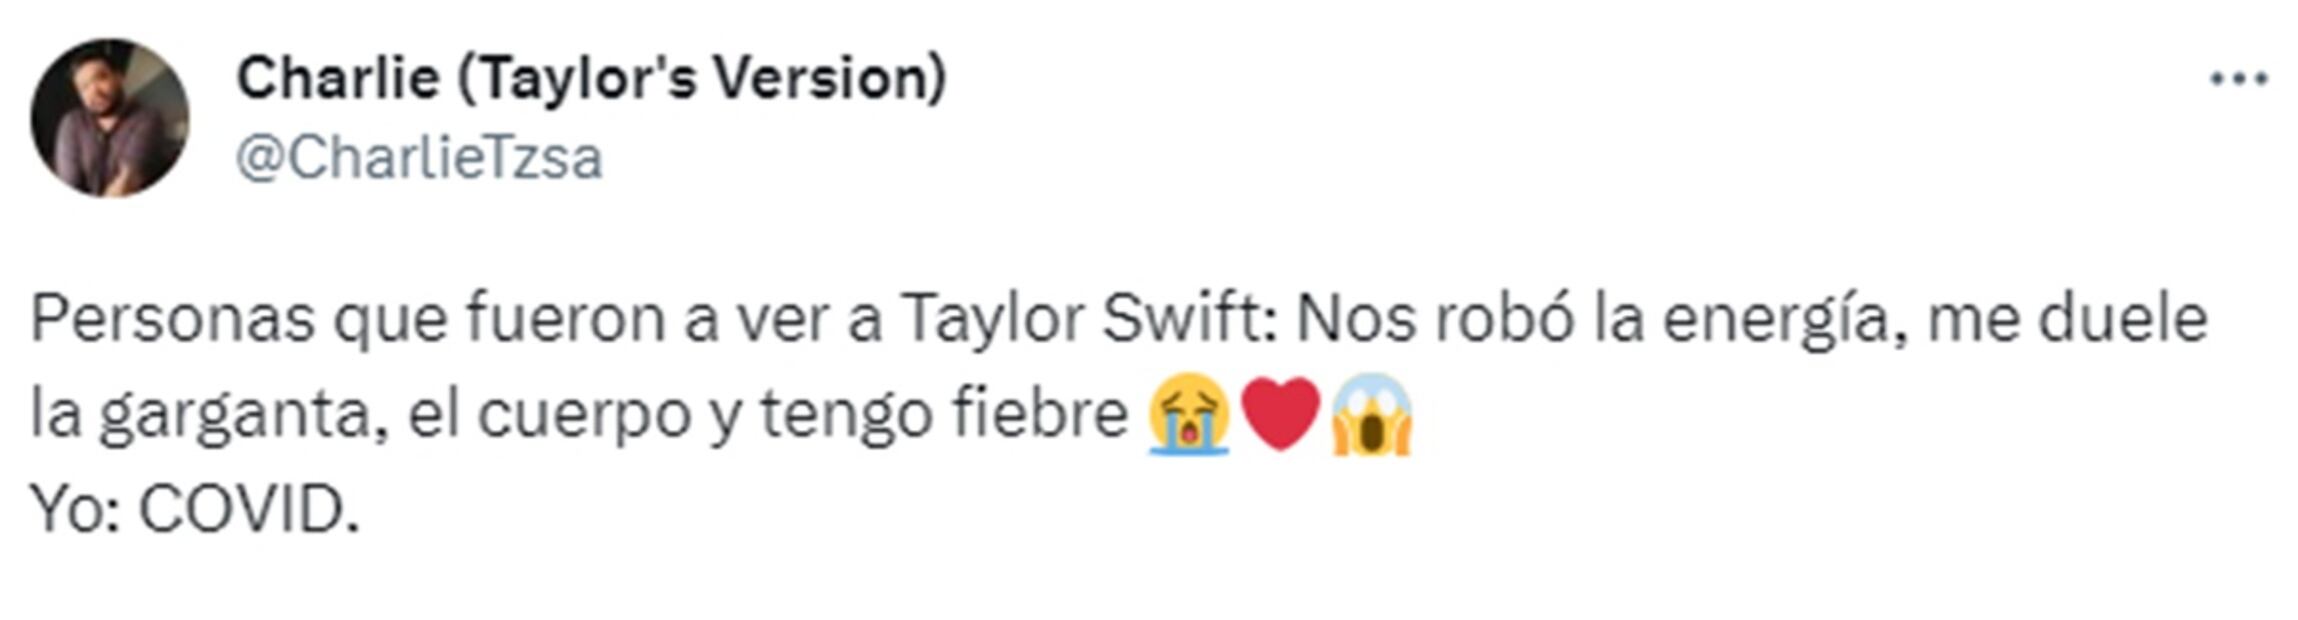The width and height of the screenshot is (2298, 620).
Task: Click the word "cuerpo" in the tweet
Action: [x=584, y=416]
